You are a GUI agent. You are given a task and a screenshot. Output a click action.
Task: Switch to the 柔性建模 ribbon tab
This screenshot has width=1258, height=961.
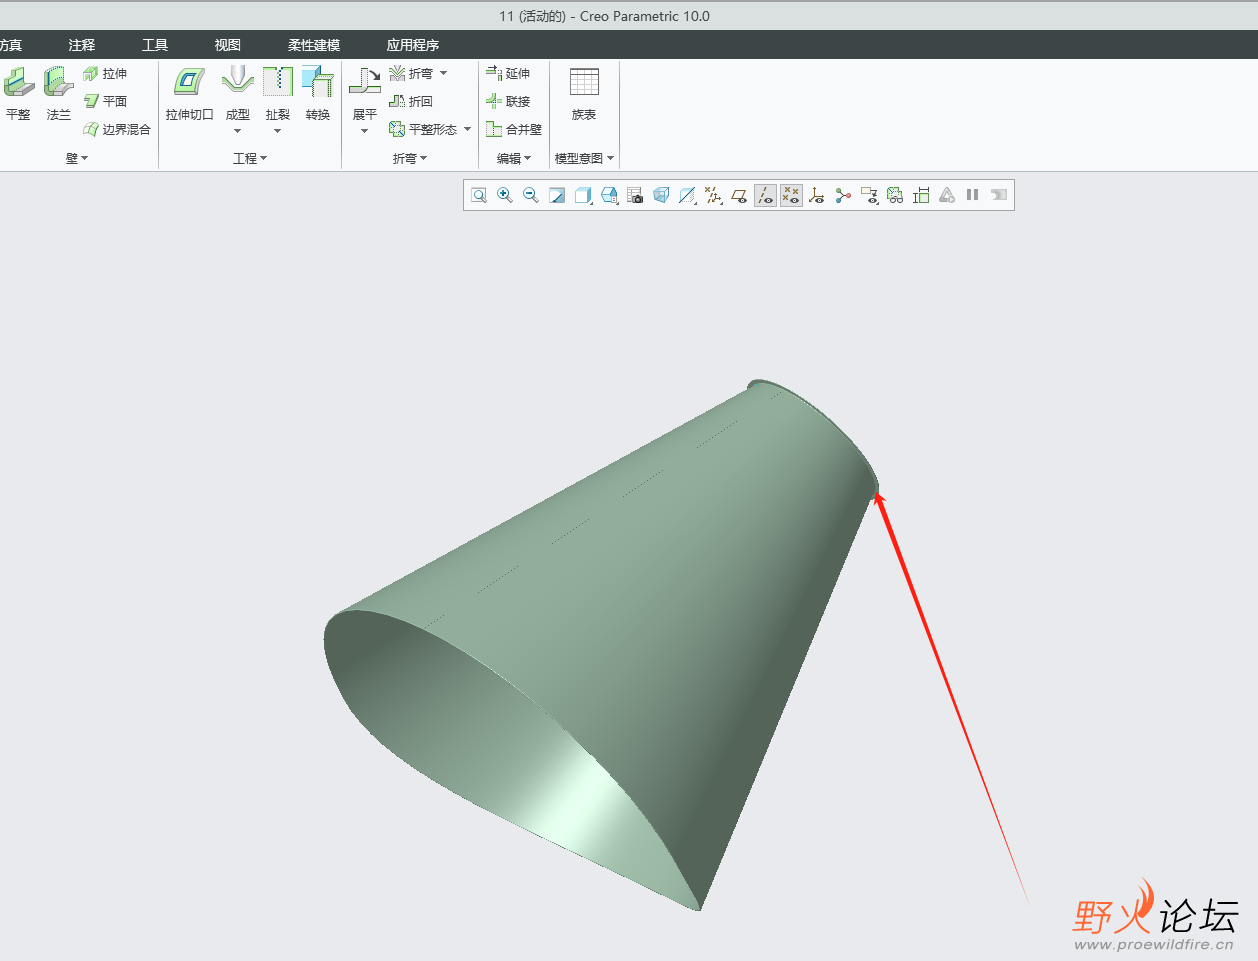point(314,45)
